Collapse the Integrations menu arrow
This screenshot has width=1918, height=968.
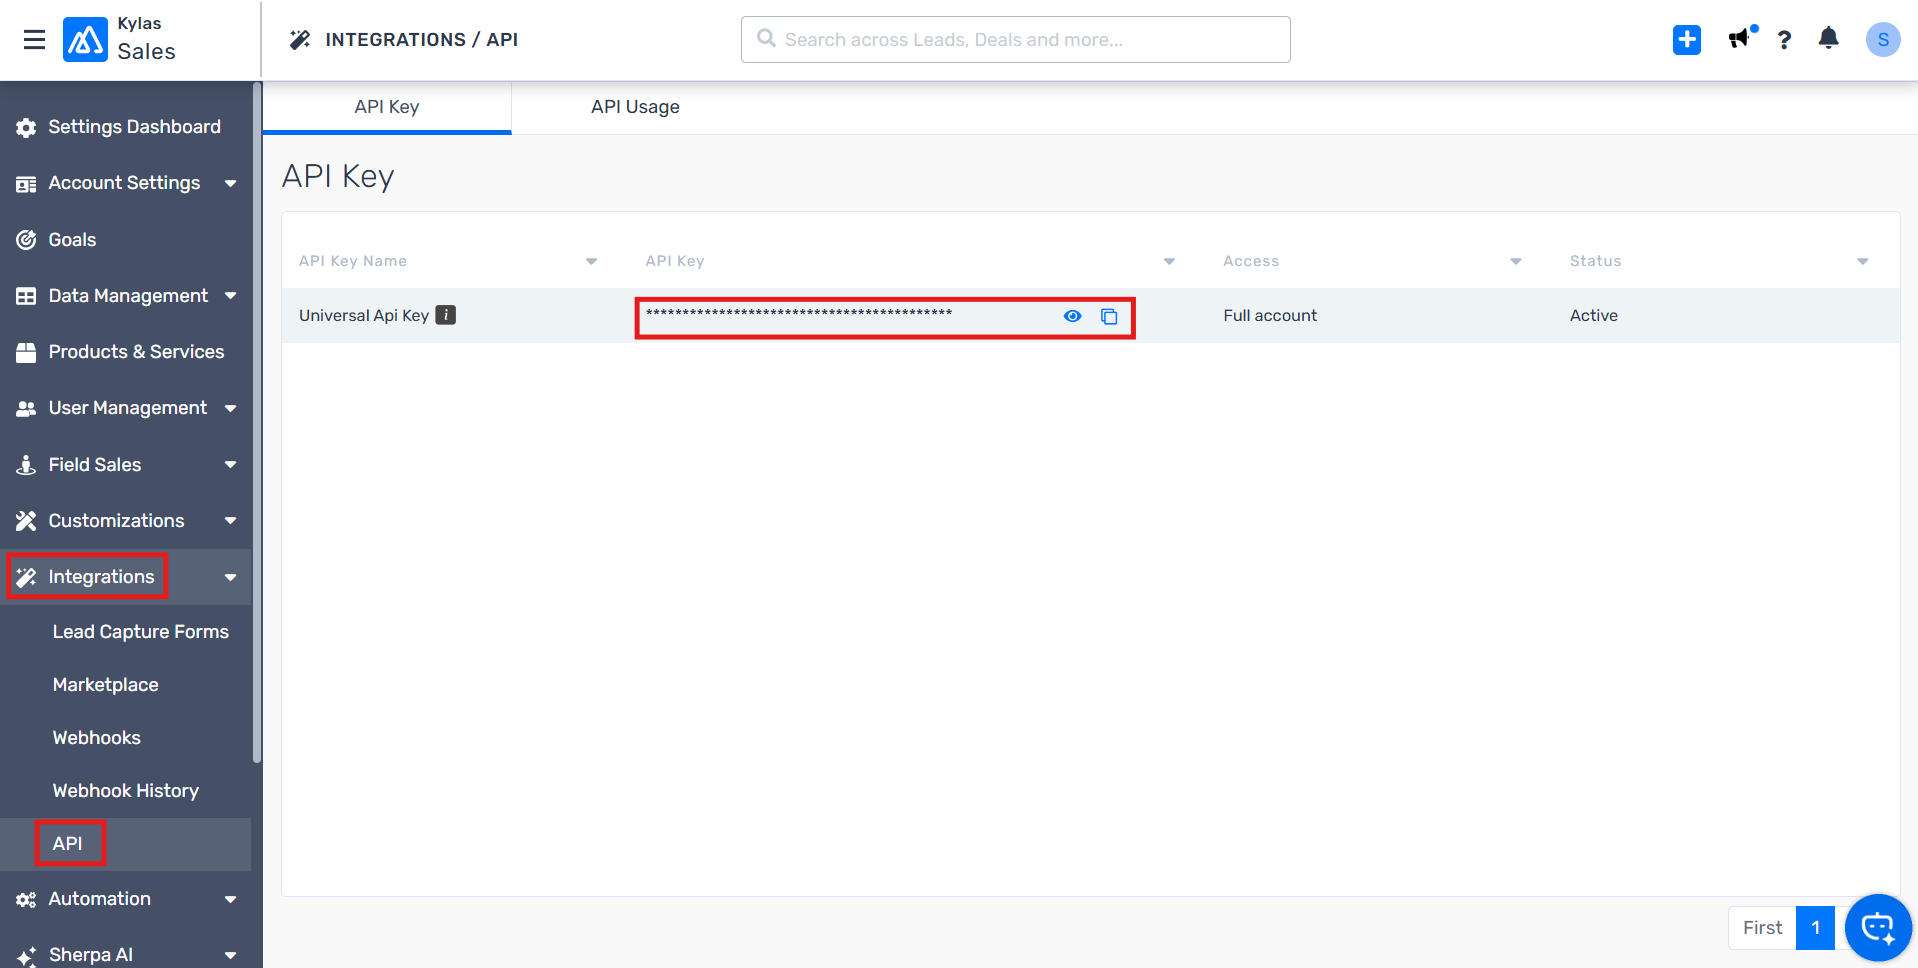[231, 577]
